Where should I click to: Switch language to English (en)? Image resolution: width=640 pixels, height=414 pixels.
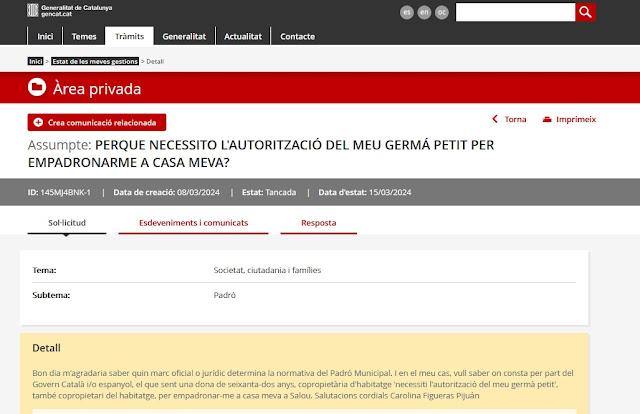coord(424,12)
